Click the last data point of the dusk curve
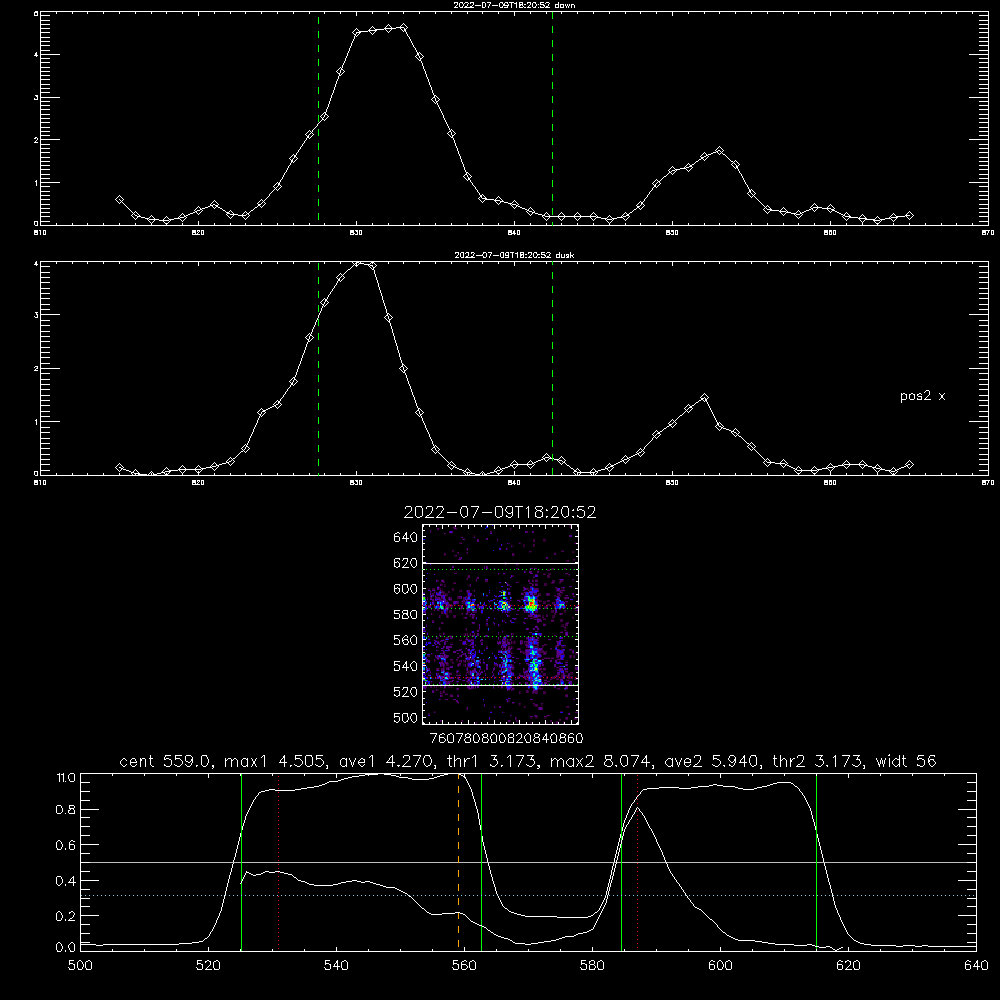This screenshot has width=1000, height=1000. click(x=909, y=464)
